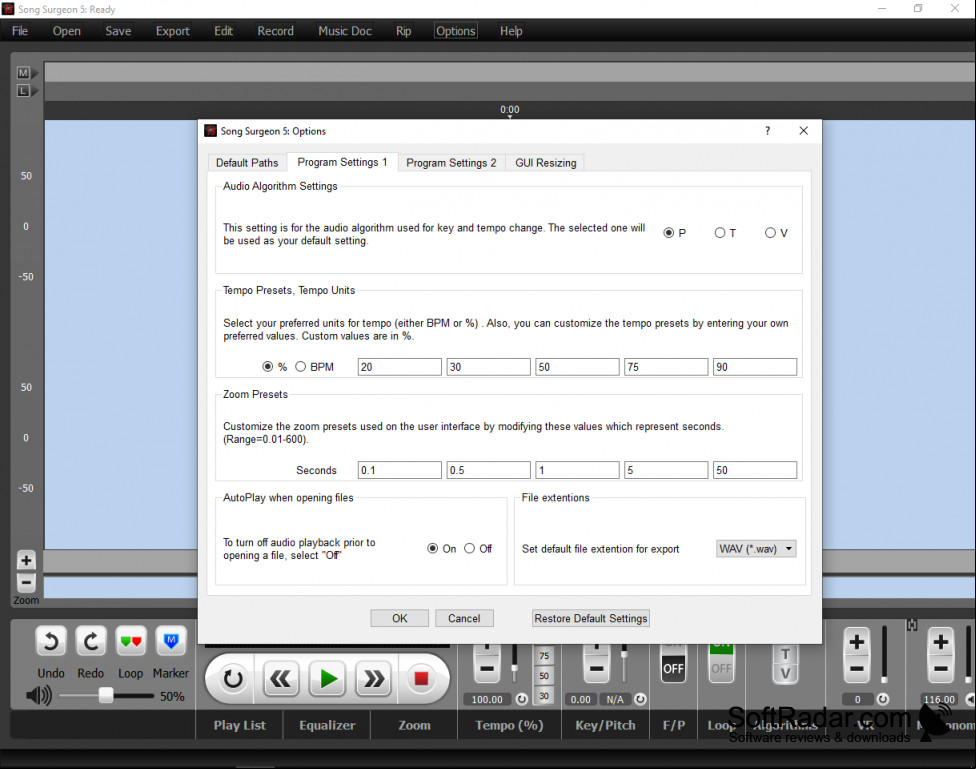Click the Play List panel button
976x769 pixels.
click(x=240, y=725)
